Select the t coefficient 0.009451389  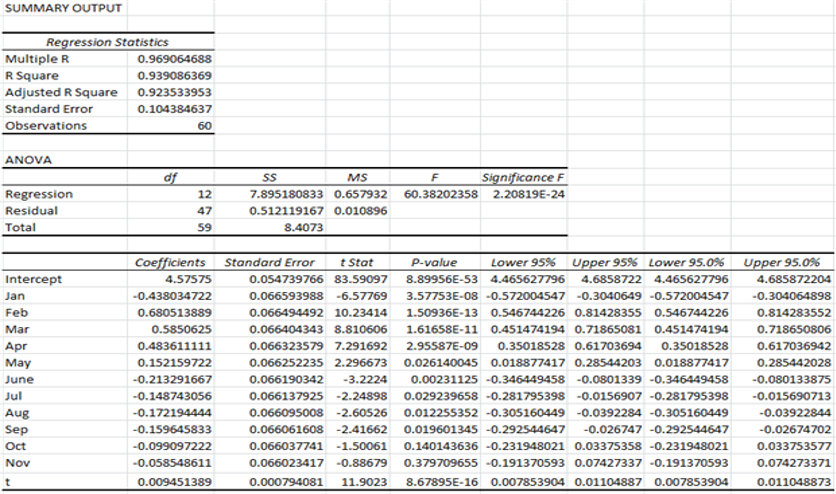click(x=174, y=482)
